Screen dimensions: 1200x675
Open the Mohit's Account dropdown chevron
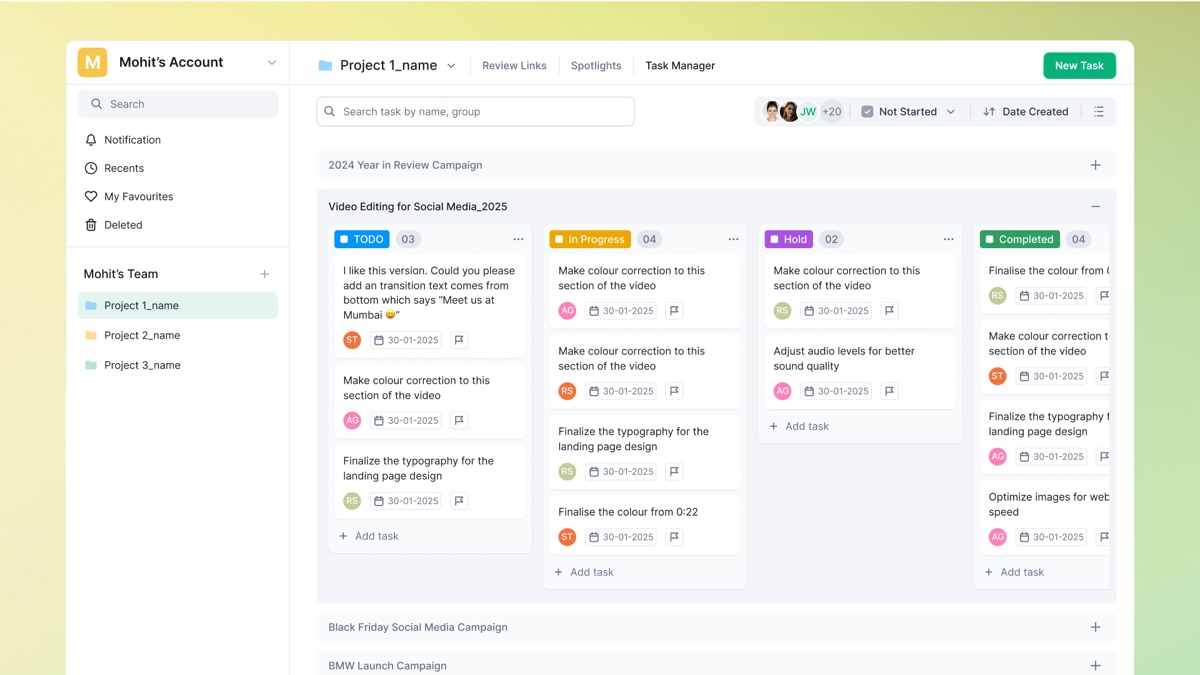(272, 63)
